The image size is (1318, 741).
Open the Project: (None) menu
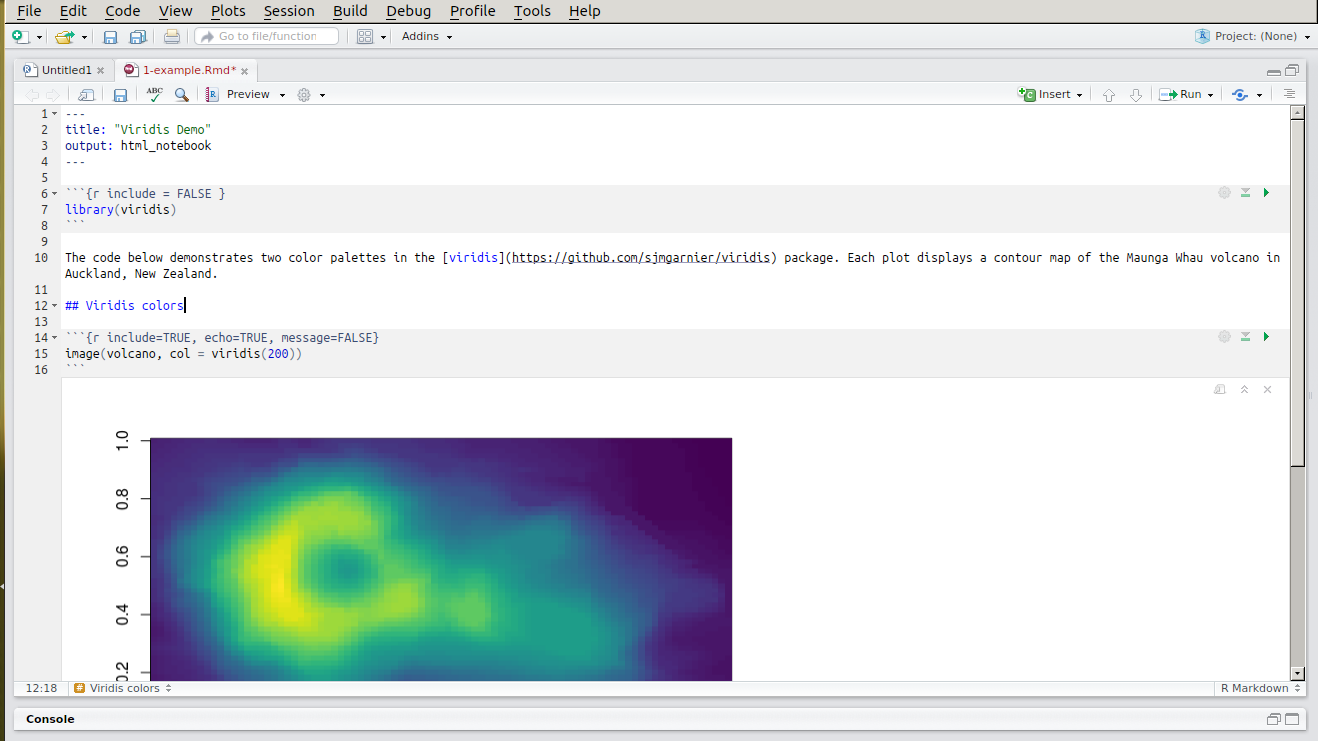[x=1253, y=36]
